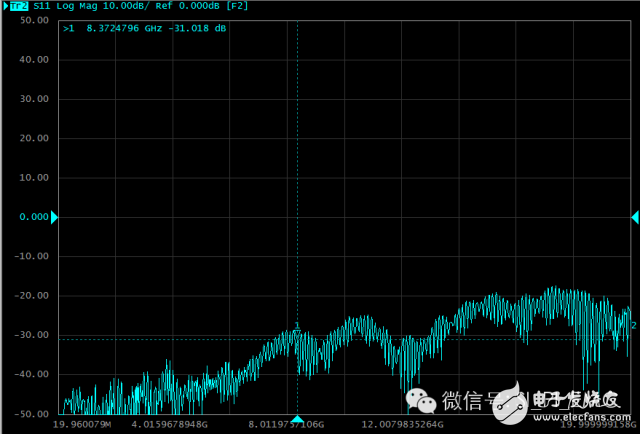Screen dimensions: 640x434
Task: Select the marker 1 triangle on frequency axis
Action: 296,419
